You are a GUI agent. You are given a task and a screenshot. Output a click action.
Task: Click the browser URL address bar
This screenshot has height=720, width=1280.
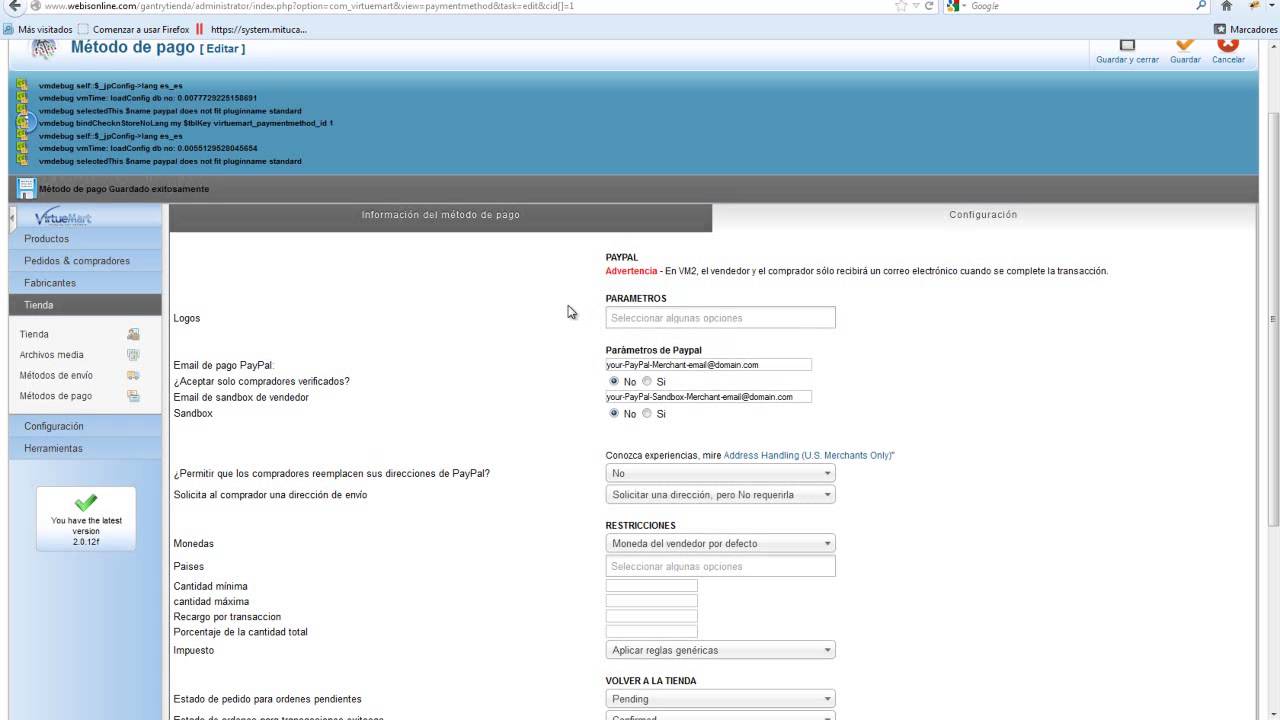click(x=460, y=6)
